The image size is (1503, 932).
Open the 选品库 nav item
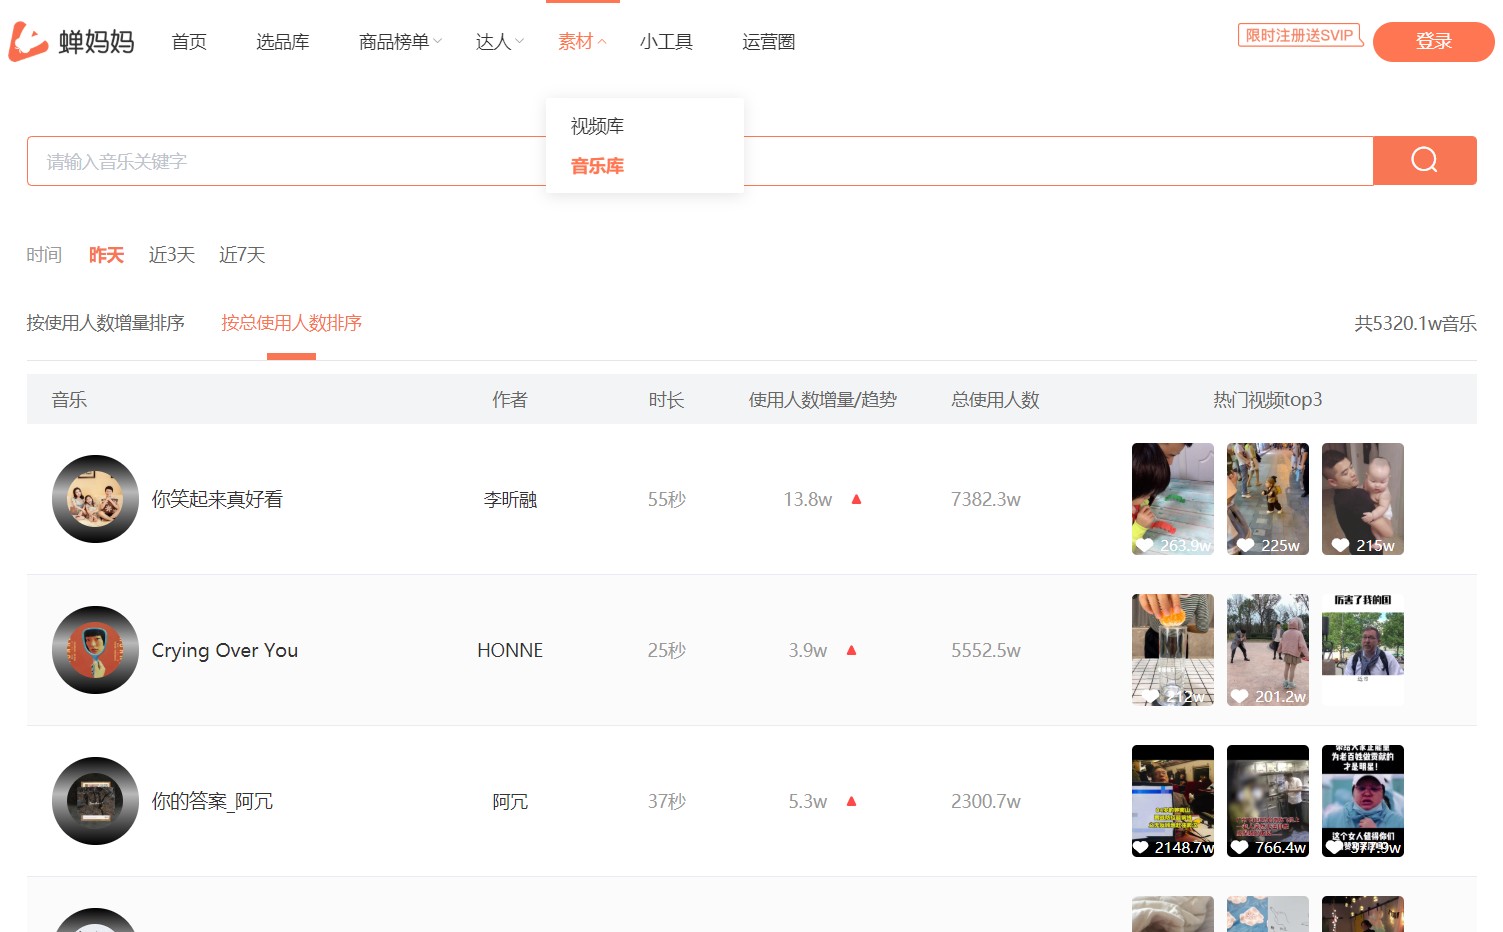click(282, 41)
